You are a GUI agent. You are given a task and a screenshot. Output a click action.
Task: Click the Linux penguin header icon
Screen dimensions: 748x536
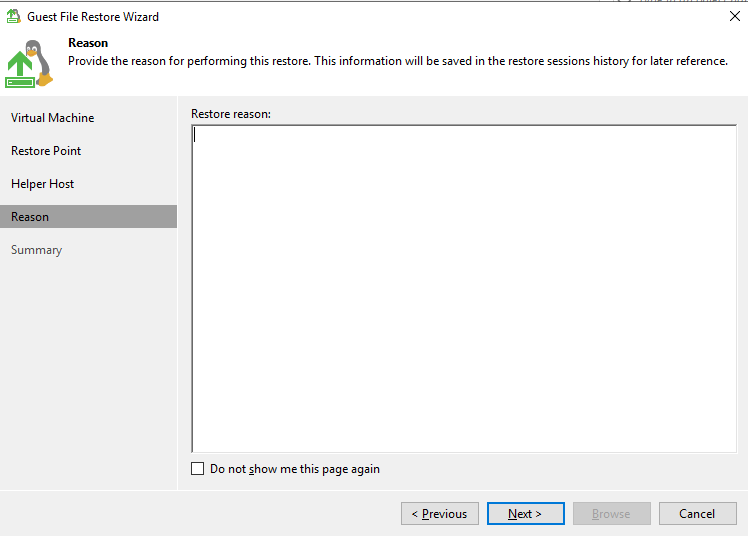coord(36,58)
